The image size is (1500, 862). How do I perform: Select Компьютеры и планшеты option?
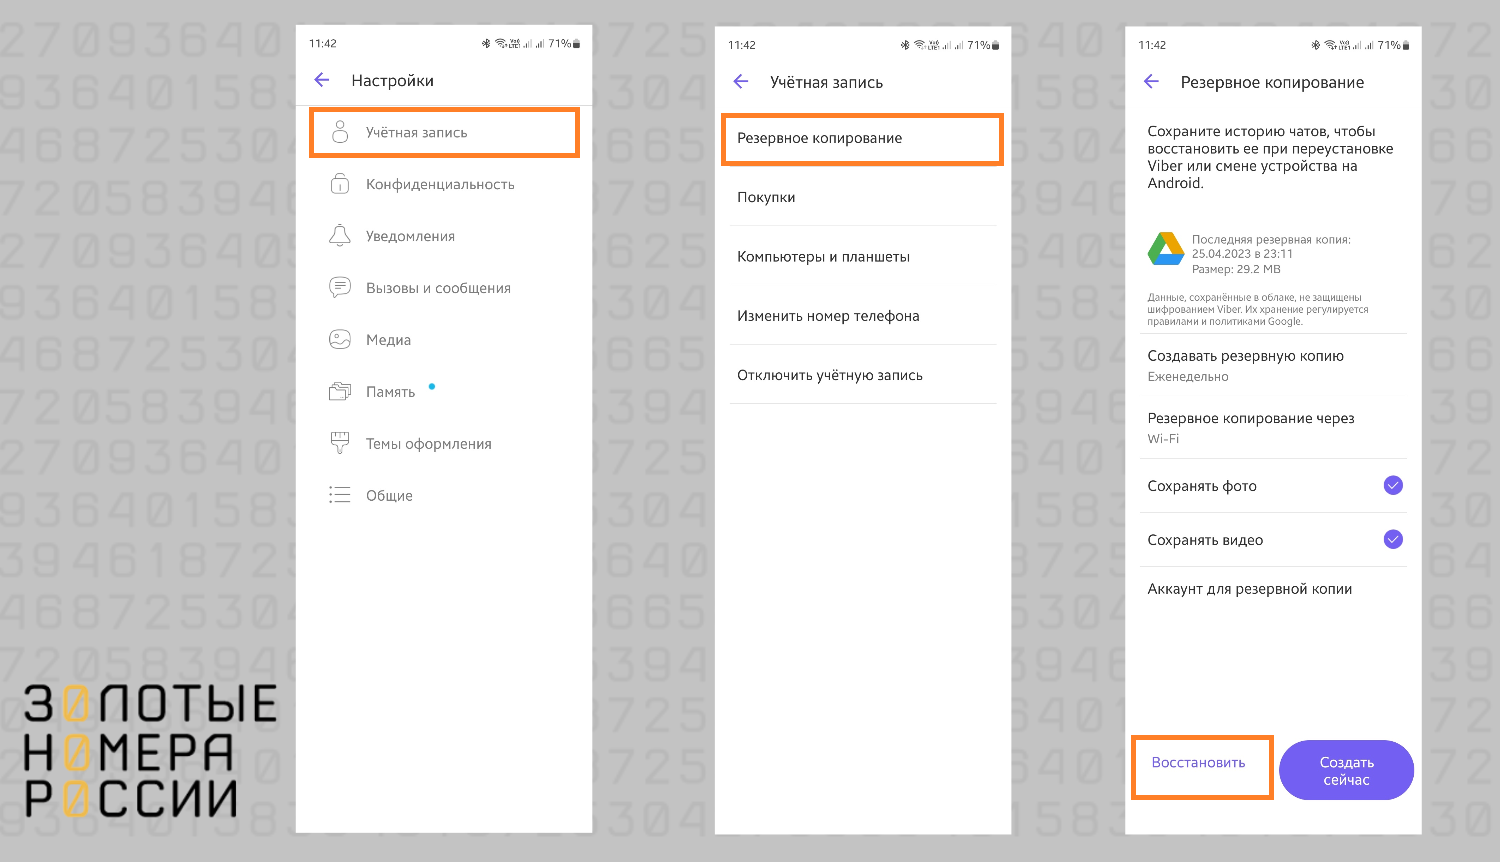(862, 256)
